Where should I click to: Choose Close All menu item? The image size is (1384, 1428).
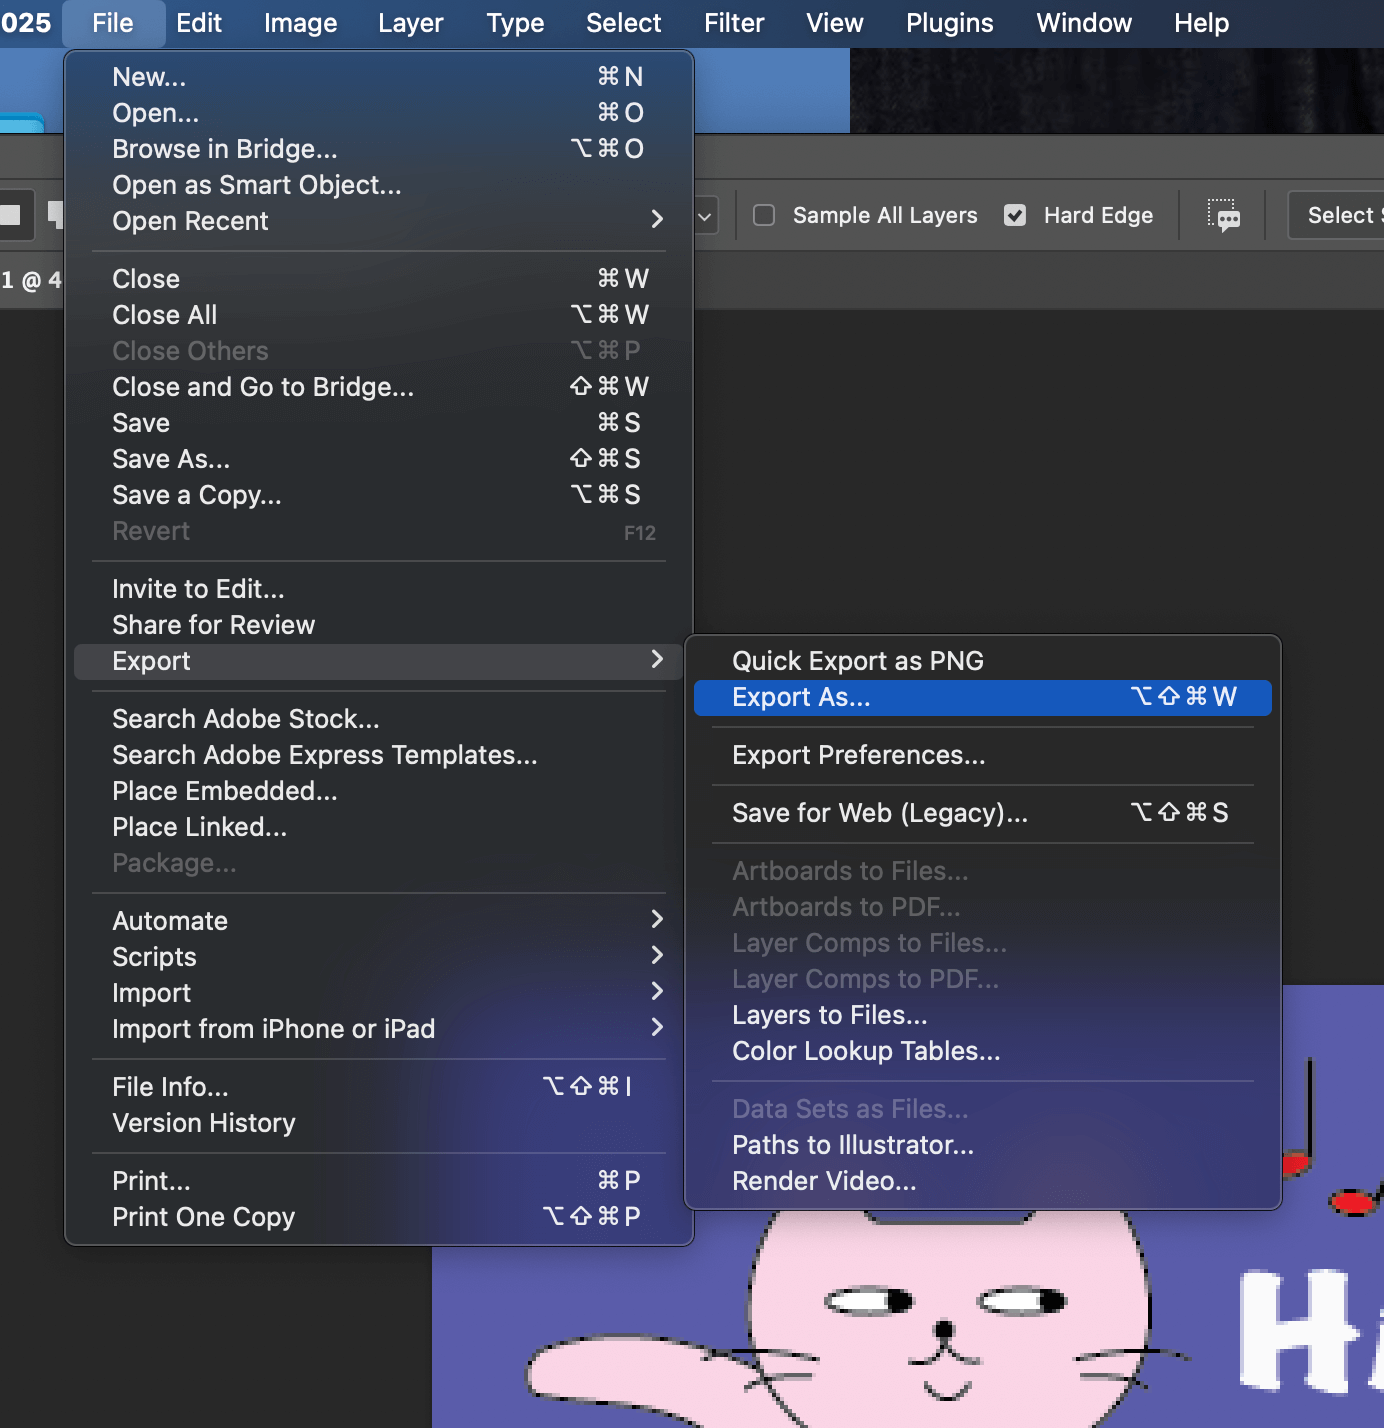(x=379, y=315)
